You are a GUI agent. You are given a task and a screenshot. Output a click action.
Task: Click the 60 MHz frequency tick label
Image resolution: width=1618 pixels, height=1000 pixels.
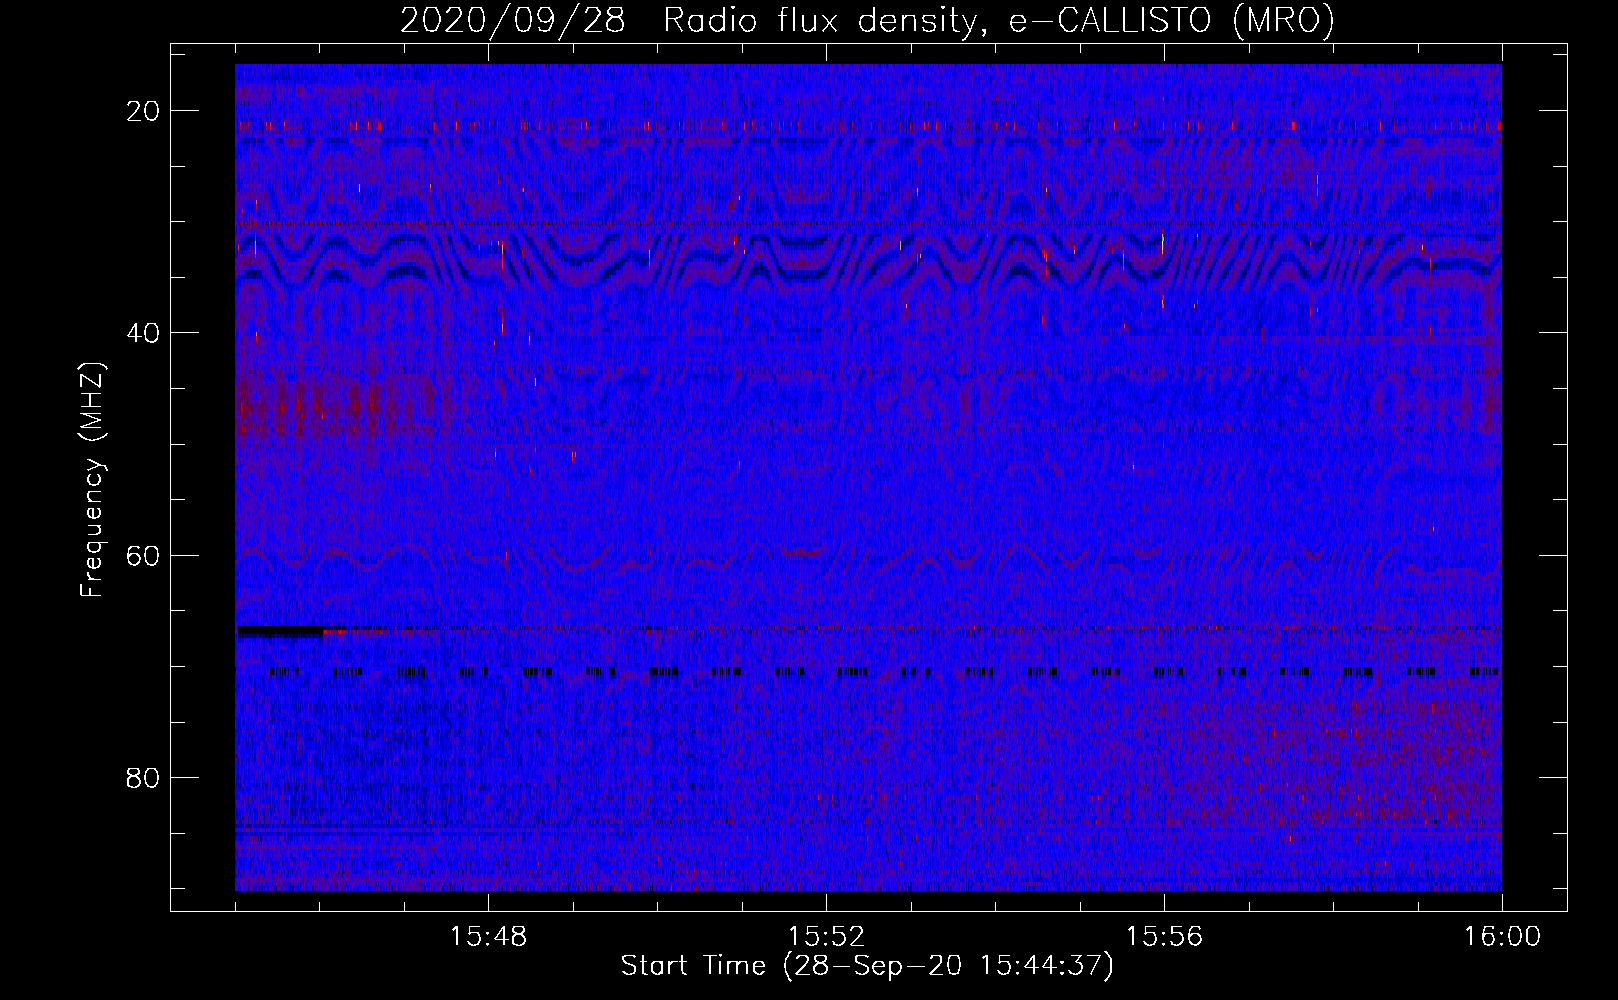(x=144, y=555)
